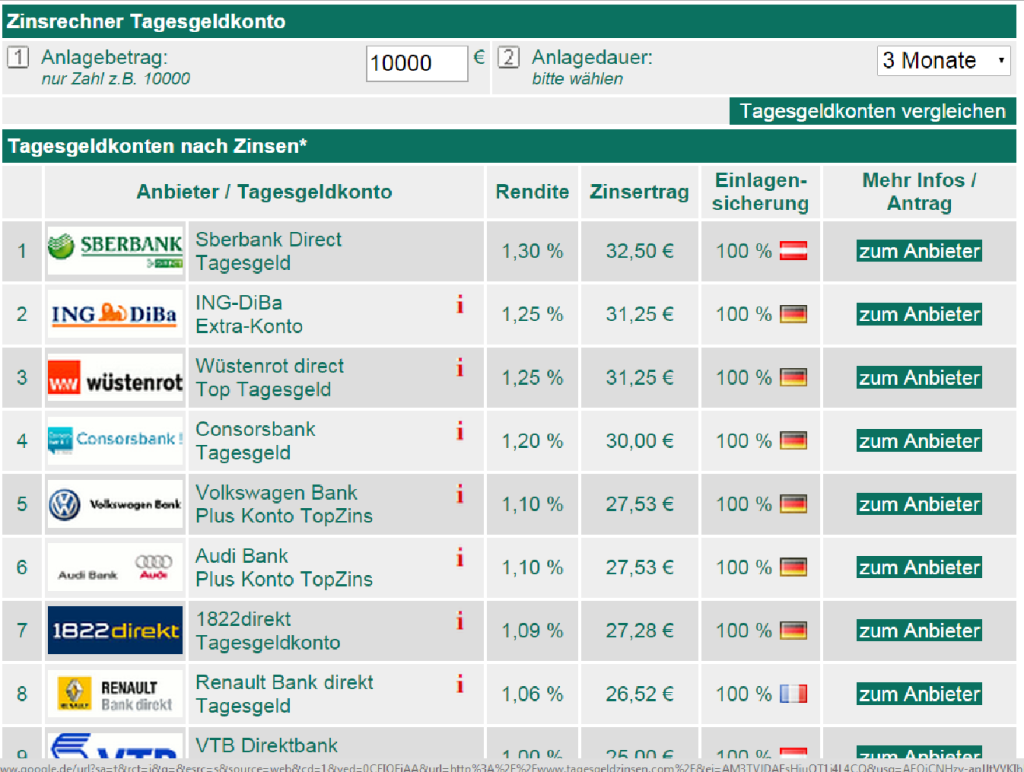Open Consorsbank Tagesgeld link
The width and height of the screenshot is (1024, 772).
tap(255, 441)
